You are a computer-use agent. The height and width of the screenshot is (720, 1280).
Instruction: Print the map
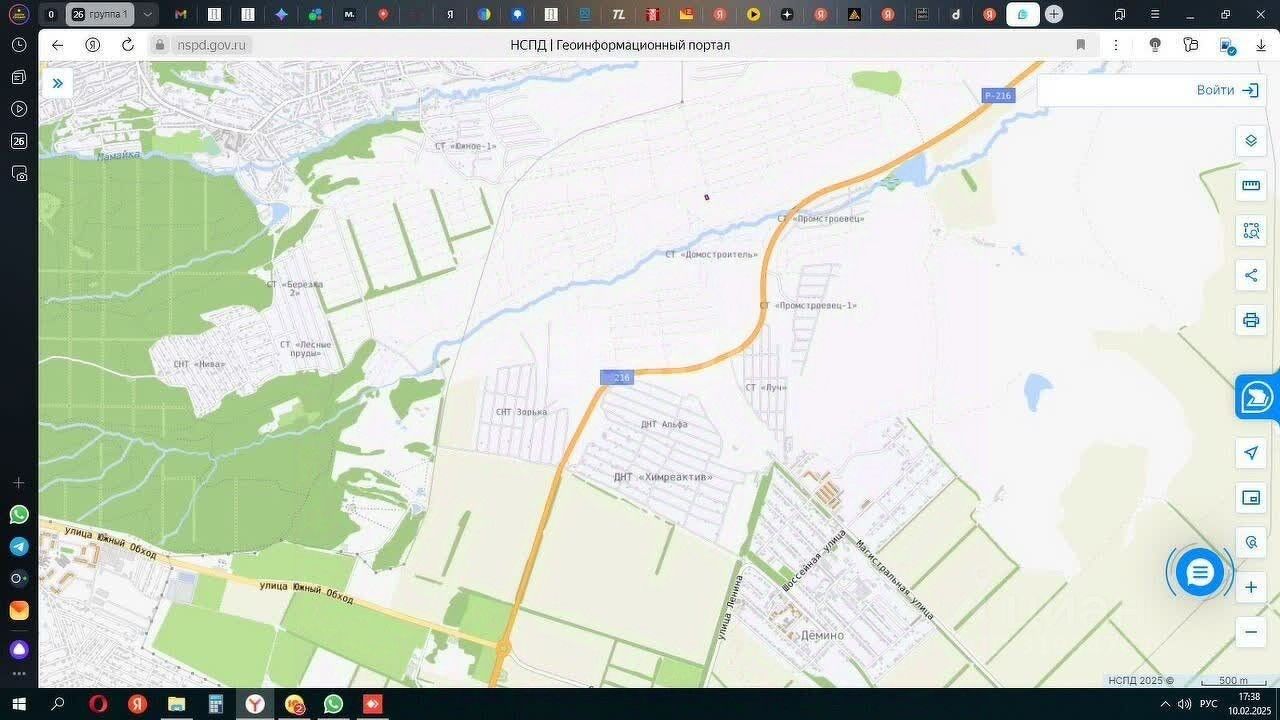tap(1251, 320)
